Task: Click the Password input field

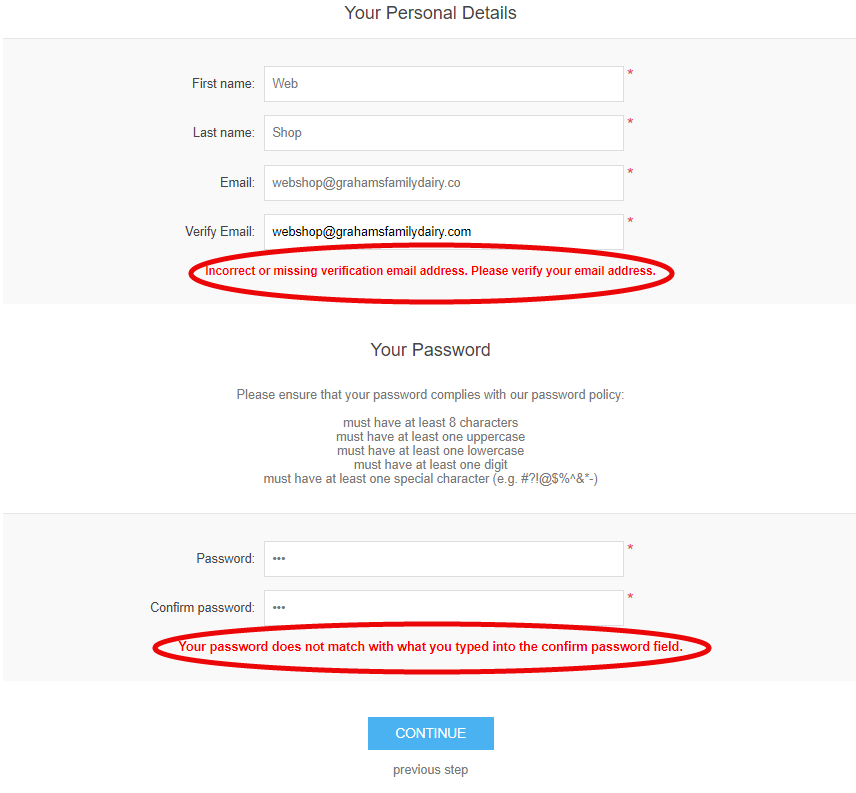Action: [443, 558]
